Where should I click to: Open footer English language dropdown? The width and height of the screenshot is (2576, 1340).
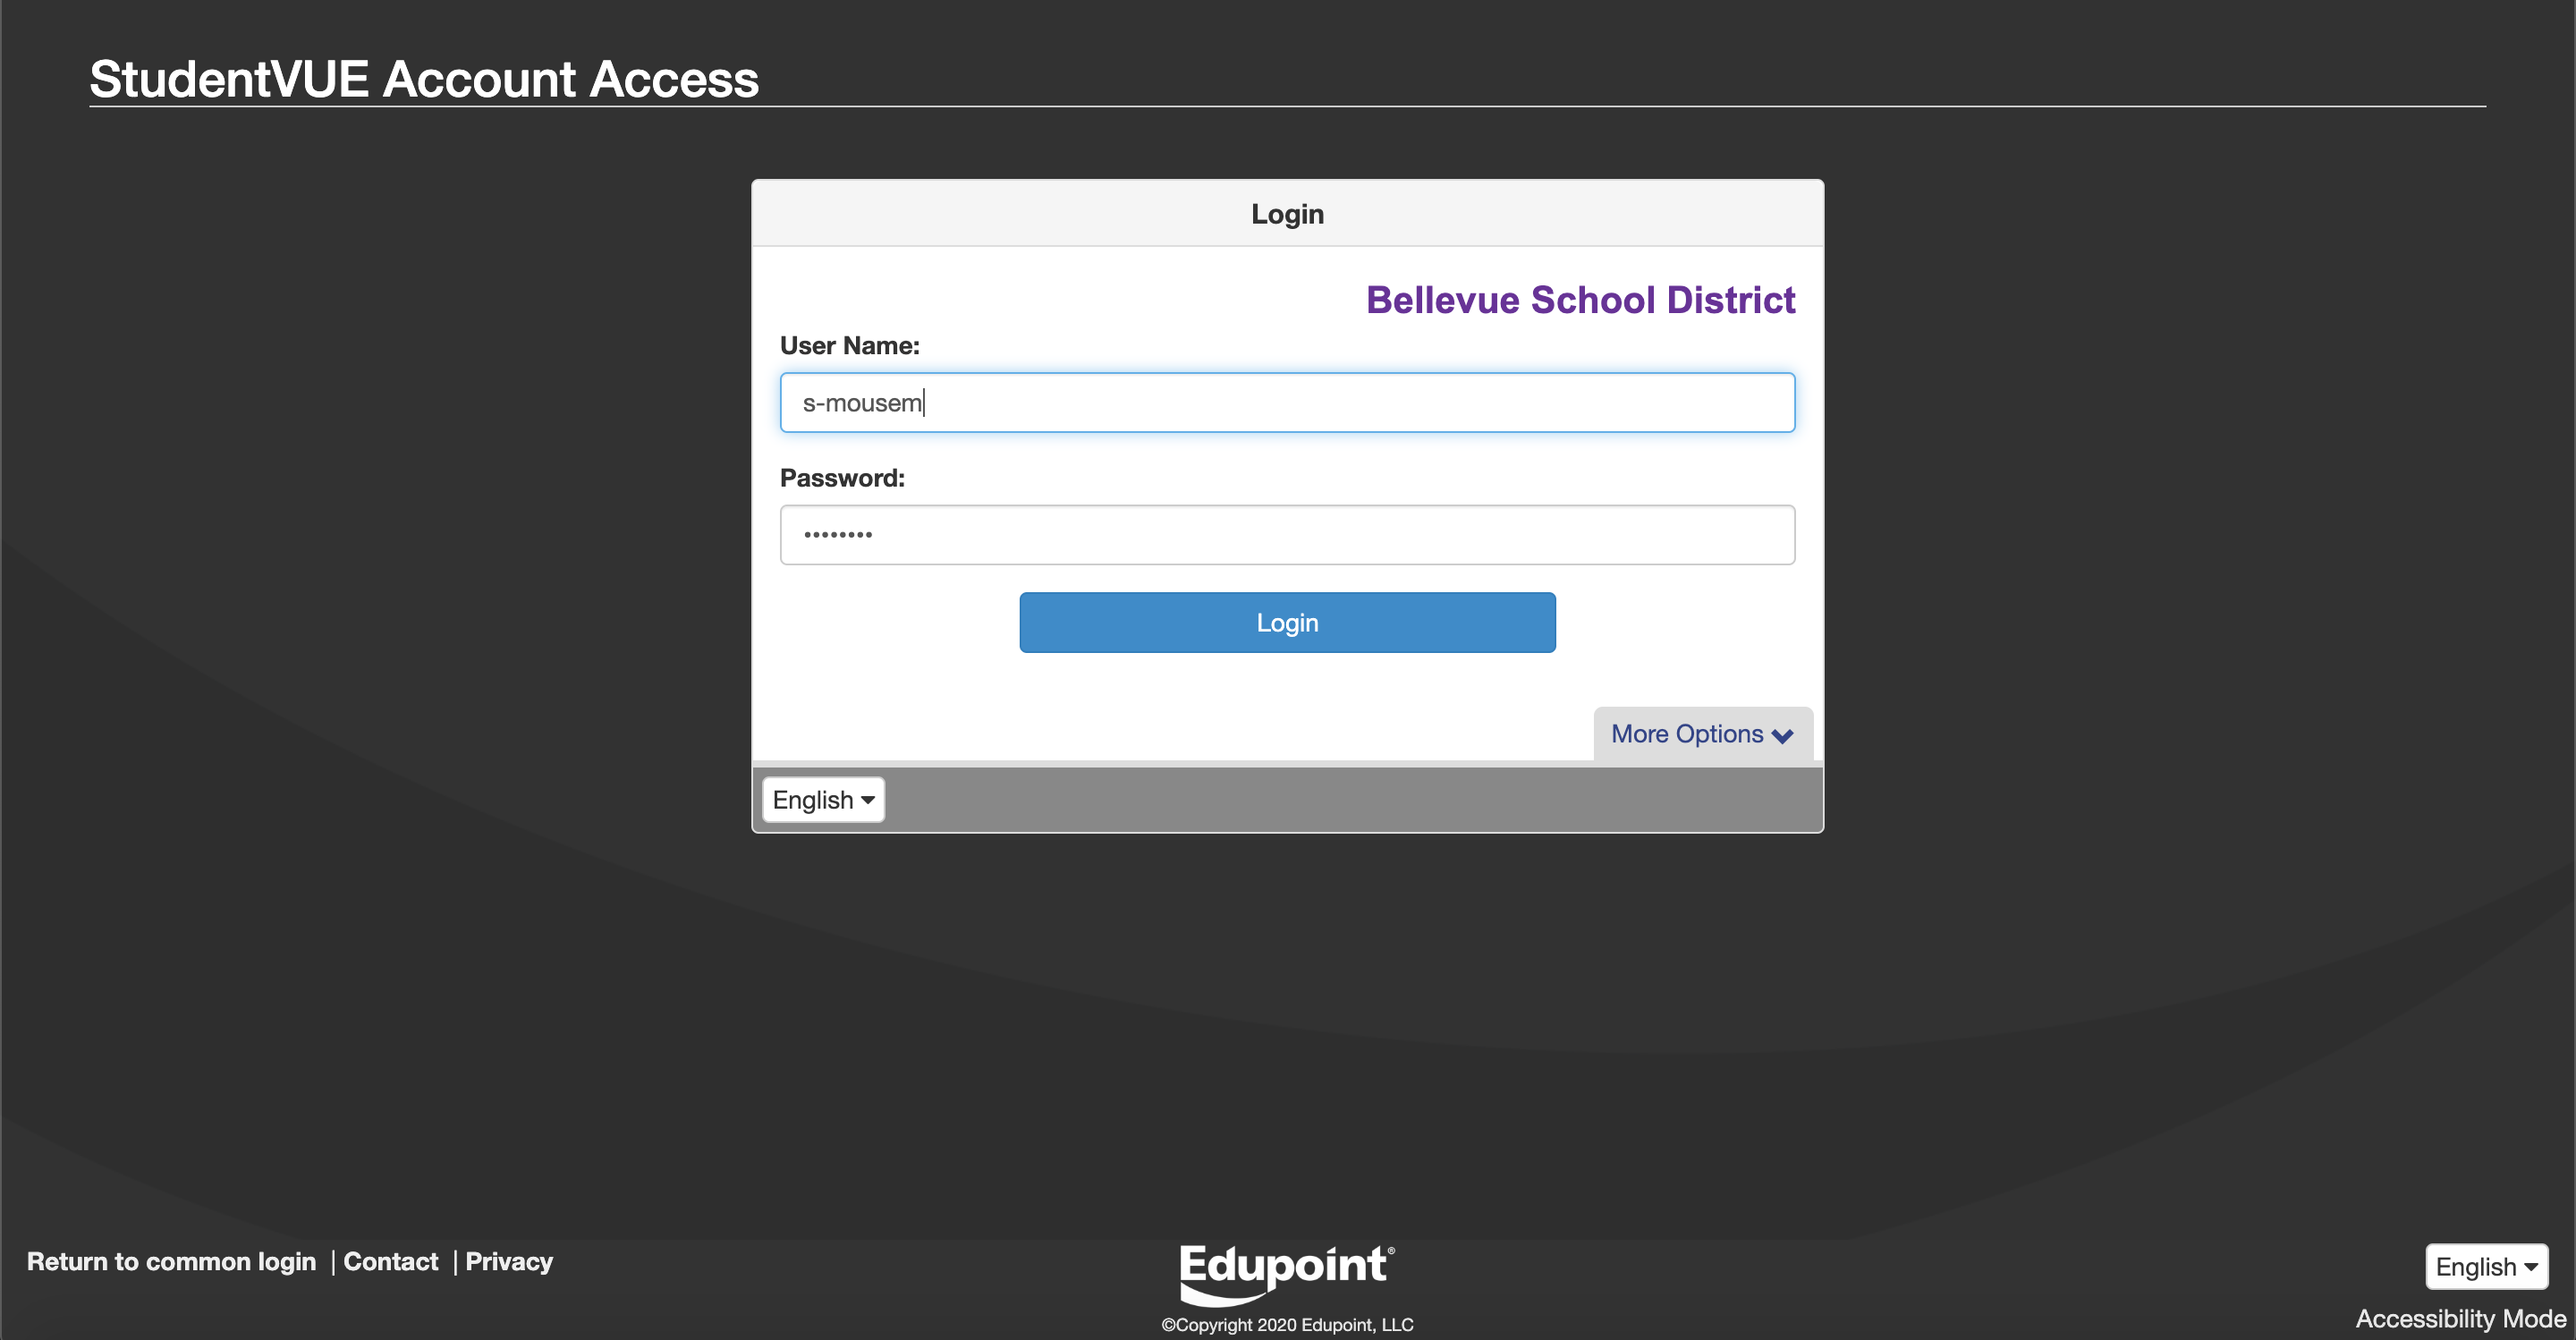2485,1267
